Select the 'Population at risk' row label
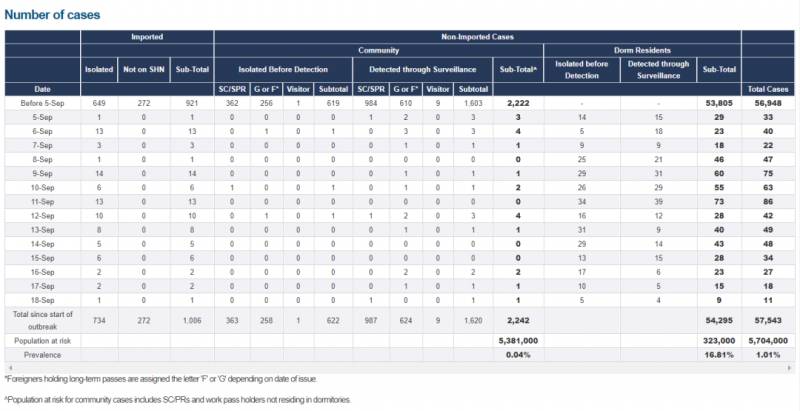Screen dimensions: 800x411 43,339
